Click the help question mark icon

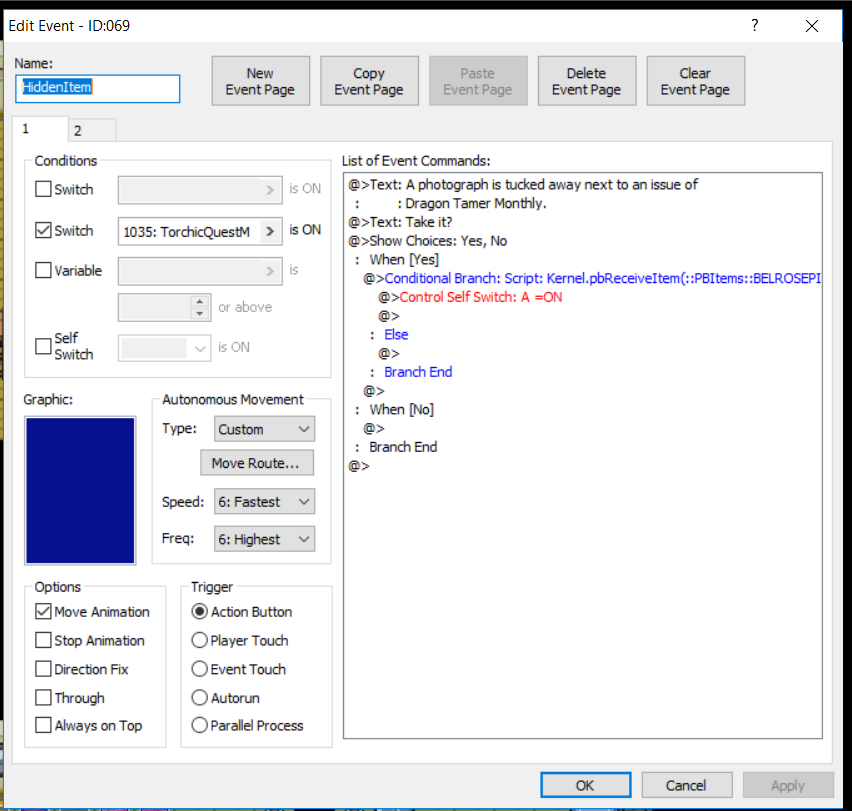click(754, 26)
